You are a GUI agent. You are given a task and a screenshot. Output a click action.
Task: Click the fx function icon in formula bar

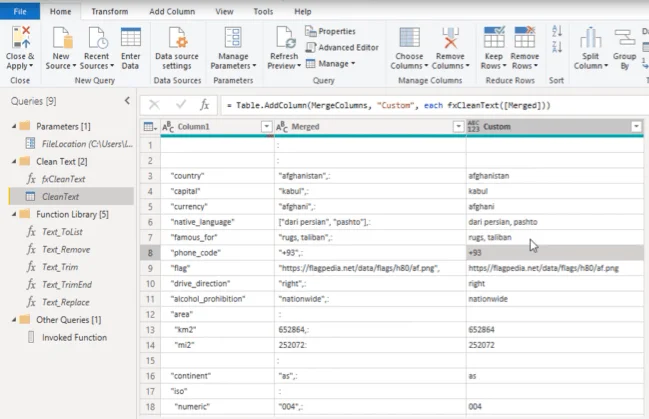point(204,105)
